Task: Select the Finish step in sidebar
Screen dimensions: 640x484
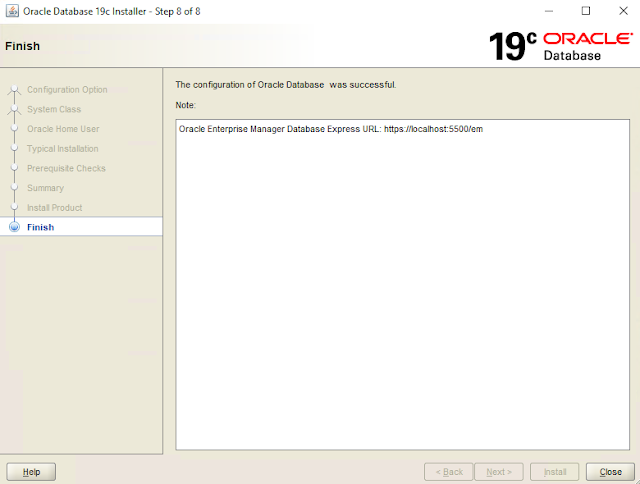Action: (x=81, y=227)
